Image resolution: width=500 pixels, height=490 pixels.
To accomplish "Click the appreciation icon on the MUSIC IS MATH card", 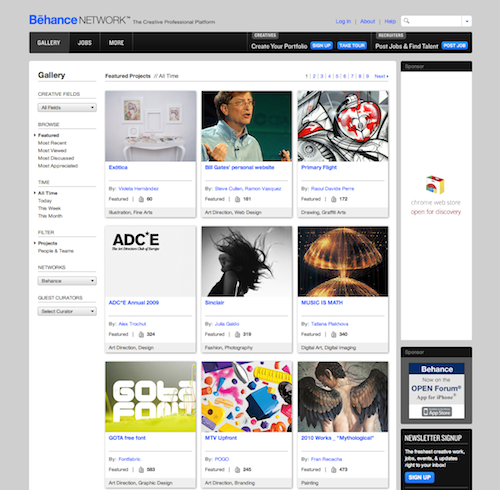I will point(333,334).
